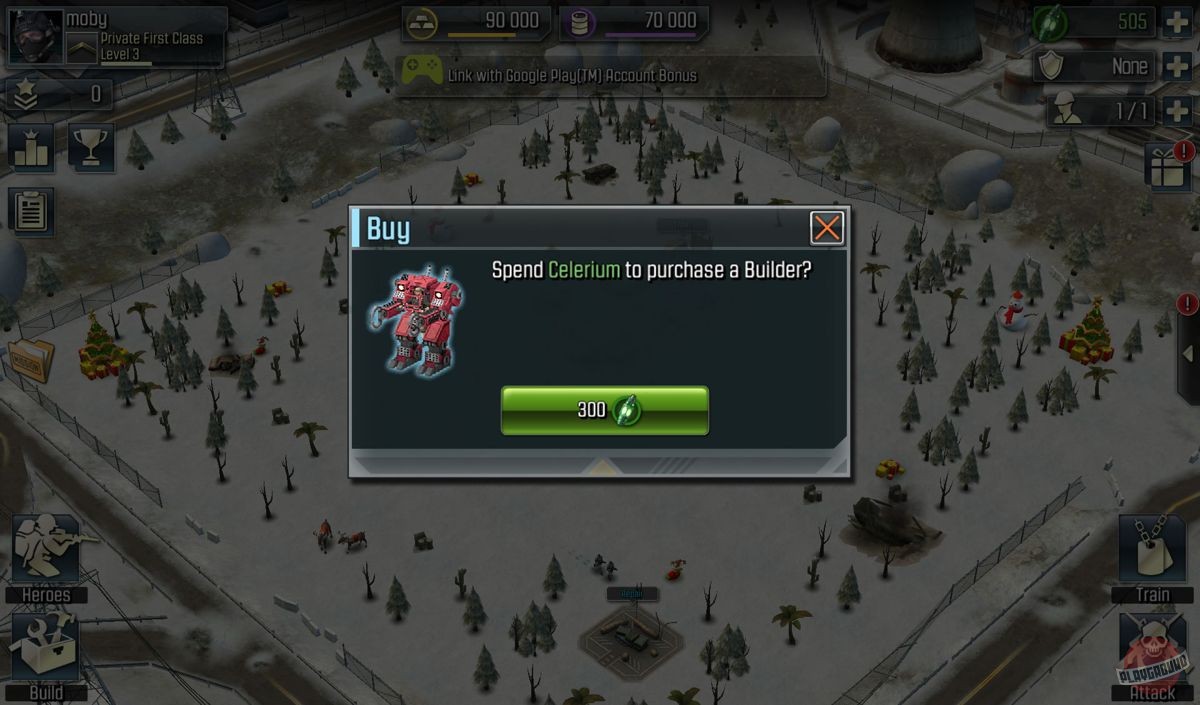
Task: Tap the purple resource bar showing 70 000
Action: coord(634,22)
